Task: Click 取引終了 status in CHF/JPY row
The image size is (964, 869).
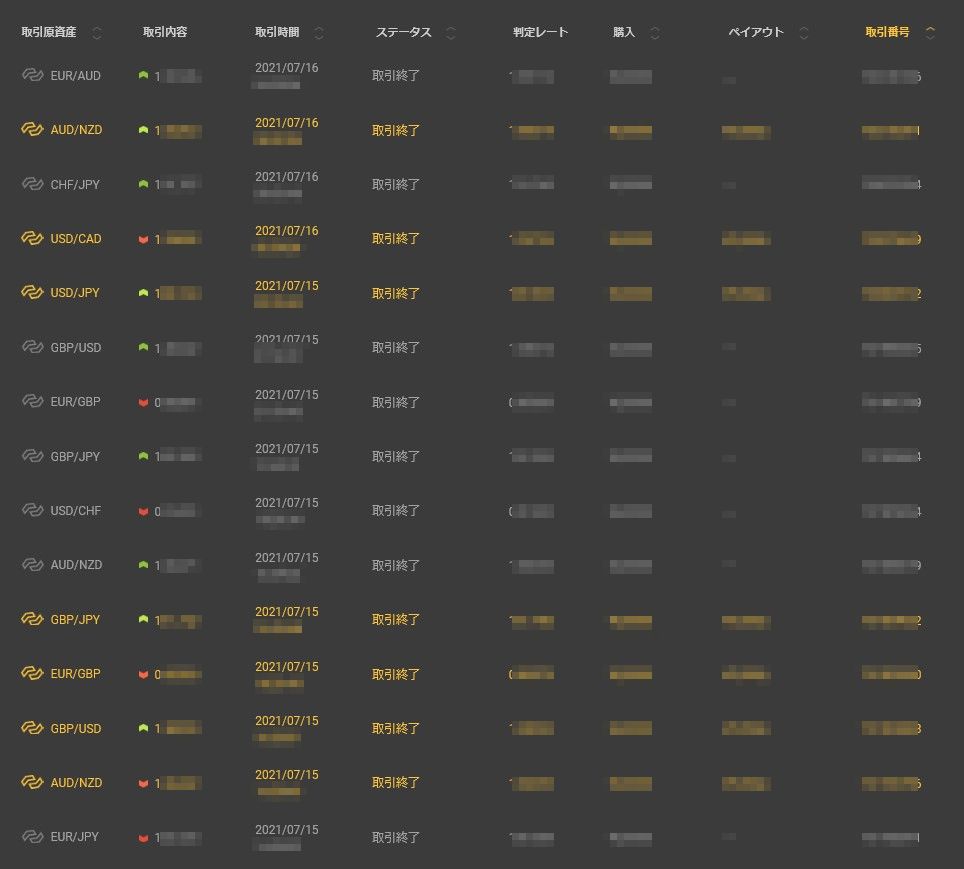Action: pos(396,184)
